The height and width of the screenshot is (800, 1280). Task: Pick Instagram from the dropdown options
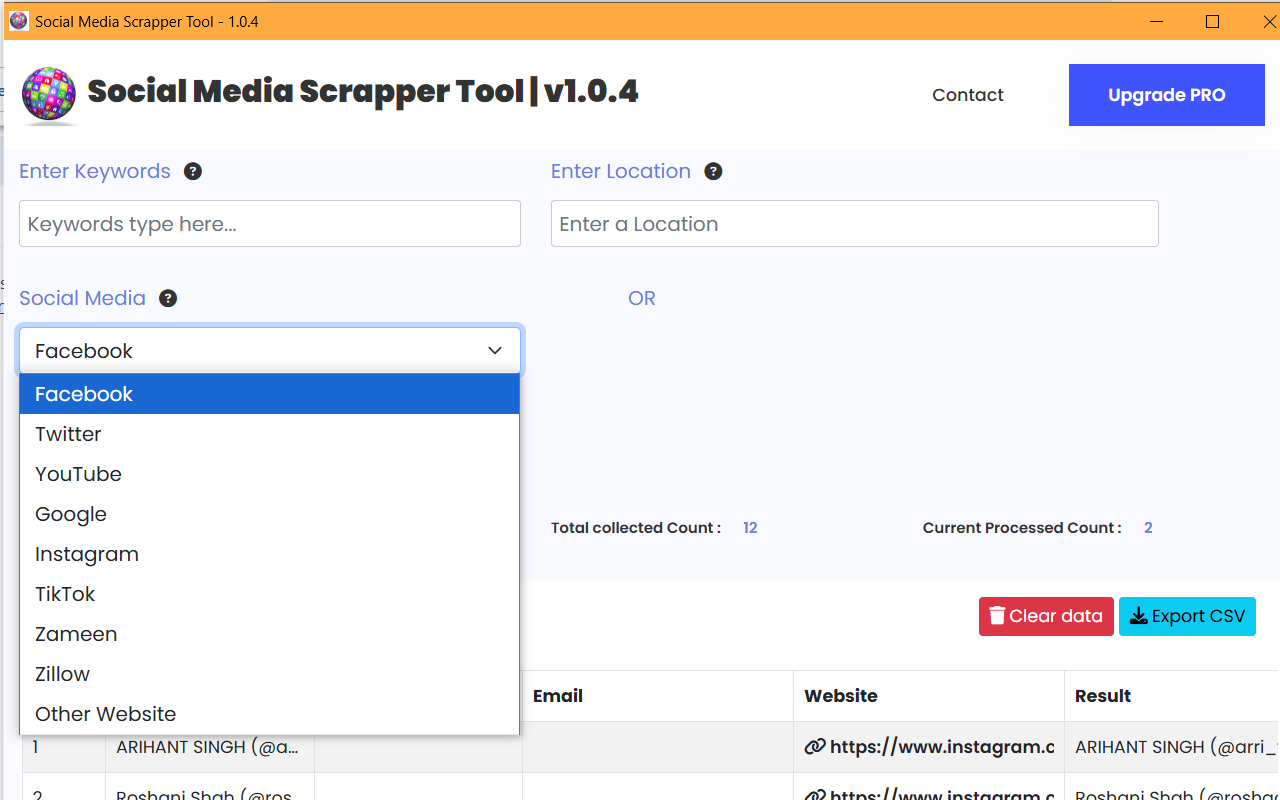pyautogui.click(x=270, y=554)
